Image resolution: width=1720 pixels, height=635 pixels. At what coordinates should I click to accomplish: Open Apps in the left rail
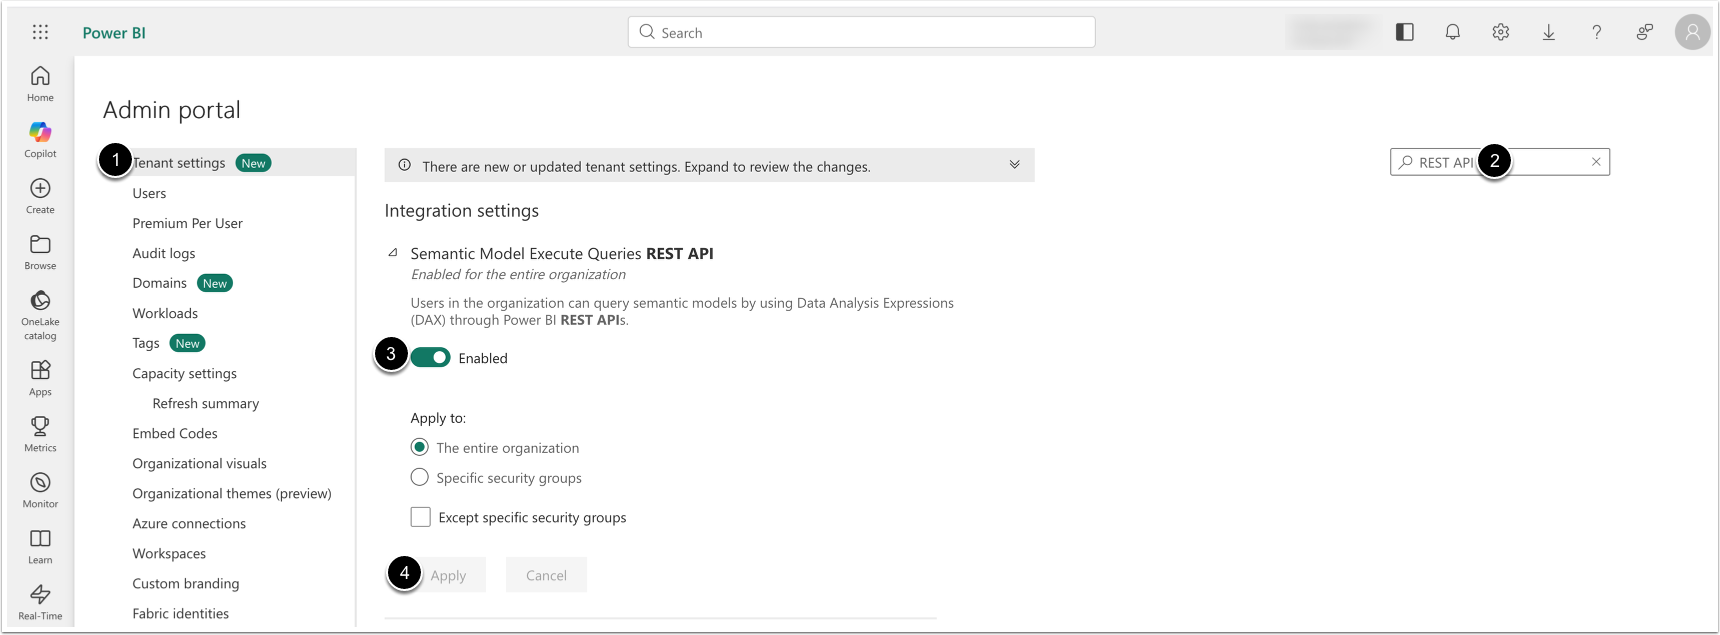pos(40,378)
